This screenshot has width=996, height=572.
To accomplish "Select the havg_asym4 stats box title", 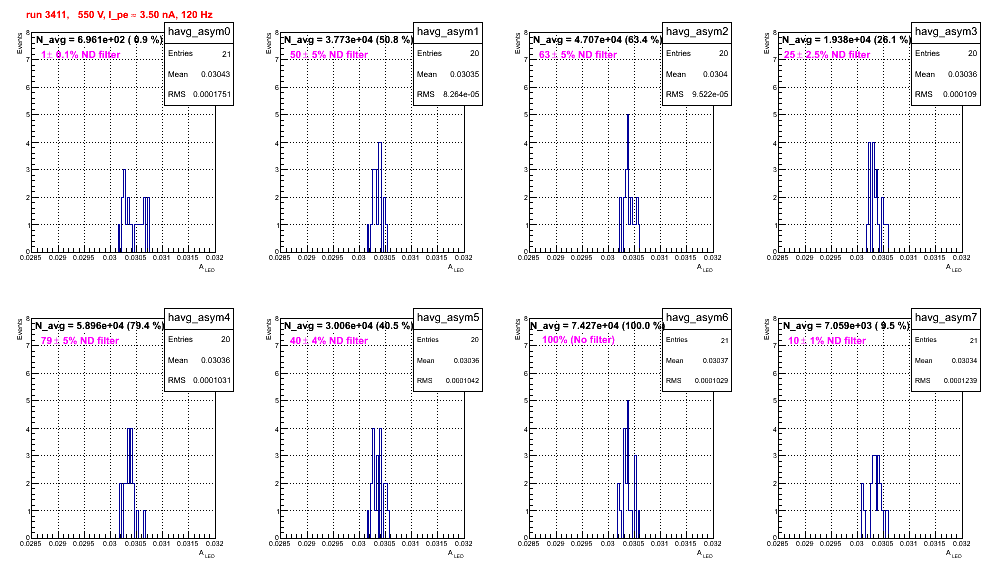I will tap(199, 318).
